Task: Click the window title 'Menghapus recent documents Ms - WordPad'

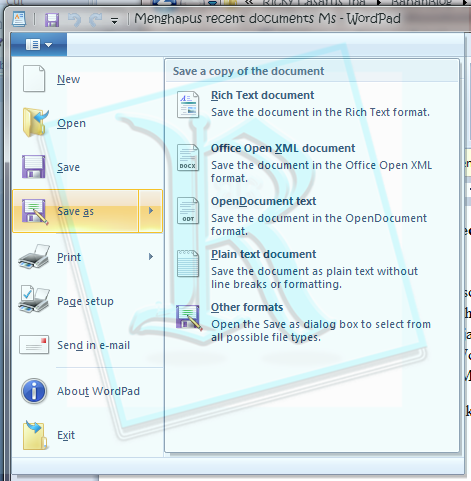Action: tap(267, 19)
